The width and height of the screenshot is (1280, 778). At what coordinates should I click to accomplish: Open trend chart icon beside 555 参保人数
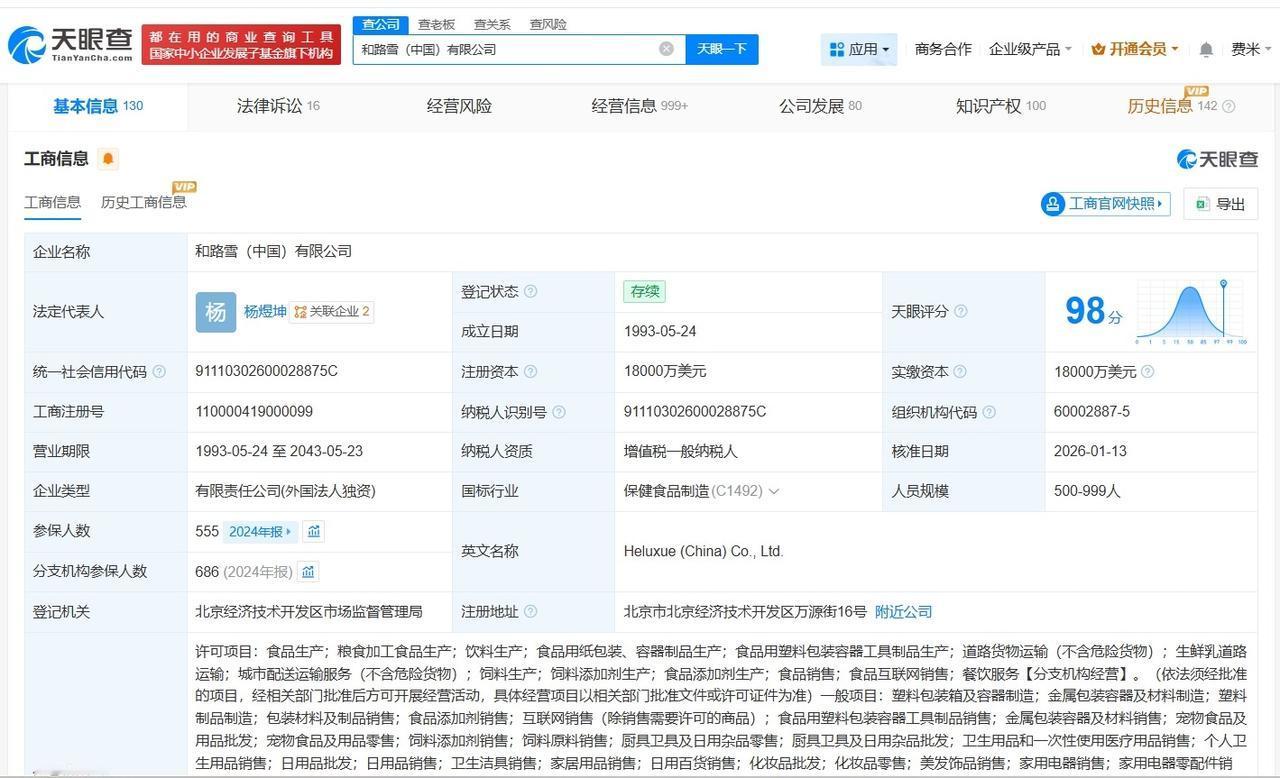click(314, 532)
